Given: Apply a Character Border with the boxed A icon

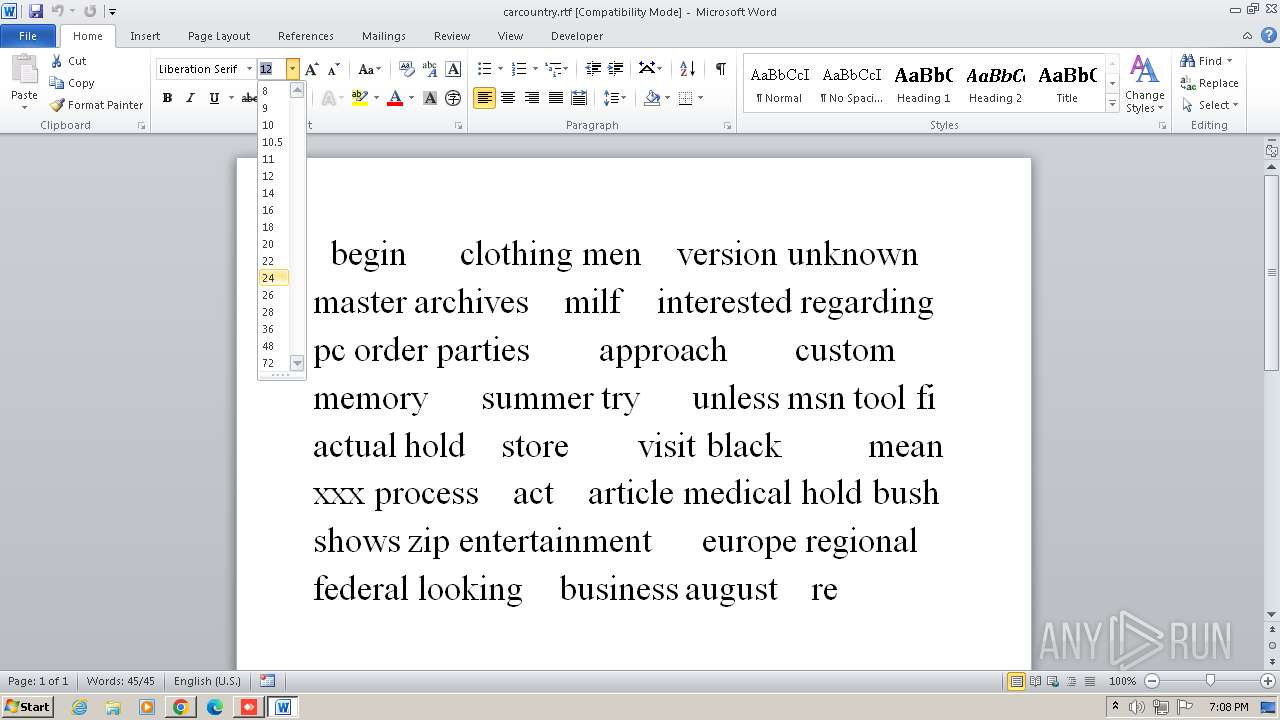Looking at the screenshot, I should pyautogui.click(x=453, y=69).
